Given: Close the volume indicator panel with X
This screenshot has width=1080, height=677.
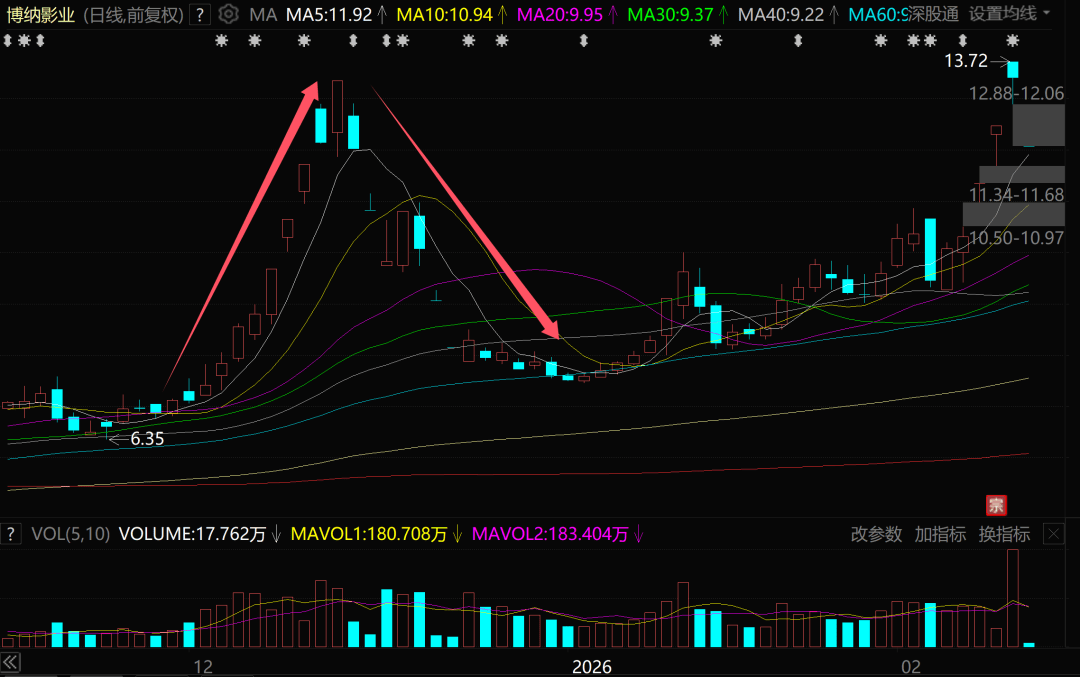Looking at the screenshot, I should [x=1053, y=534].
